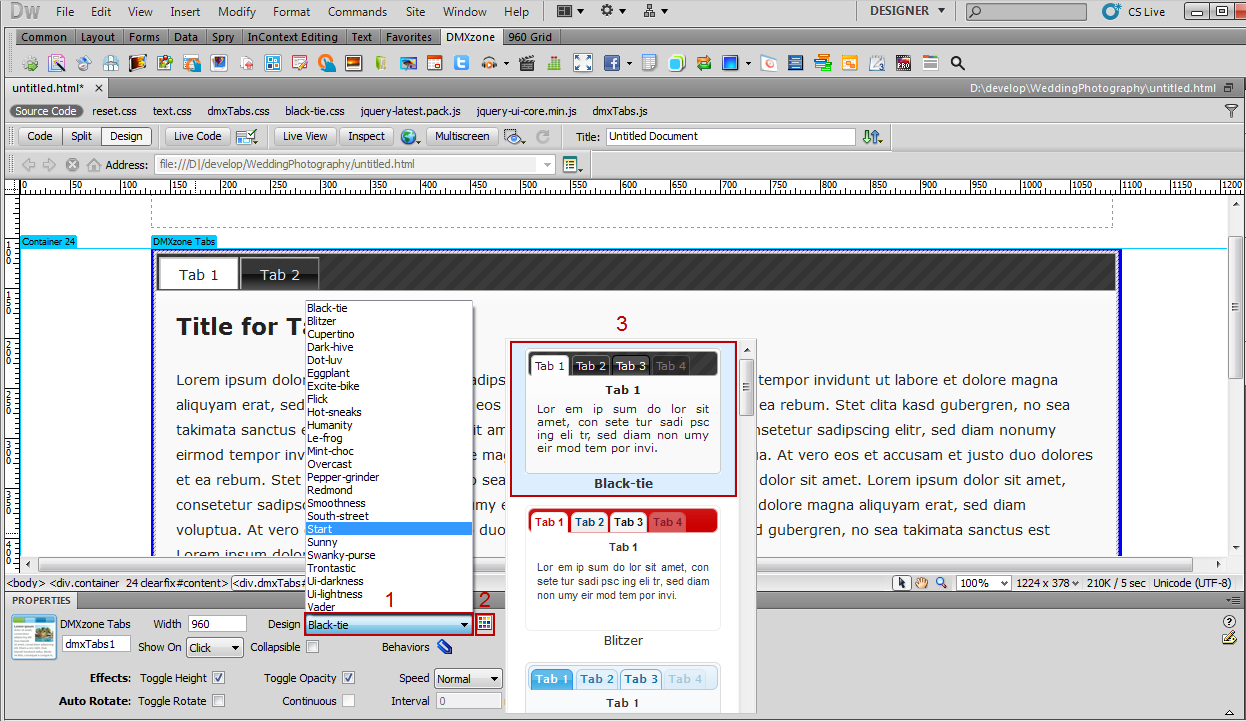The image size is (1246, 721).
Task: Click the refresh design view icon
Action: [x=543, y=136]
